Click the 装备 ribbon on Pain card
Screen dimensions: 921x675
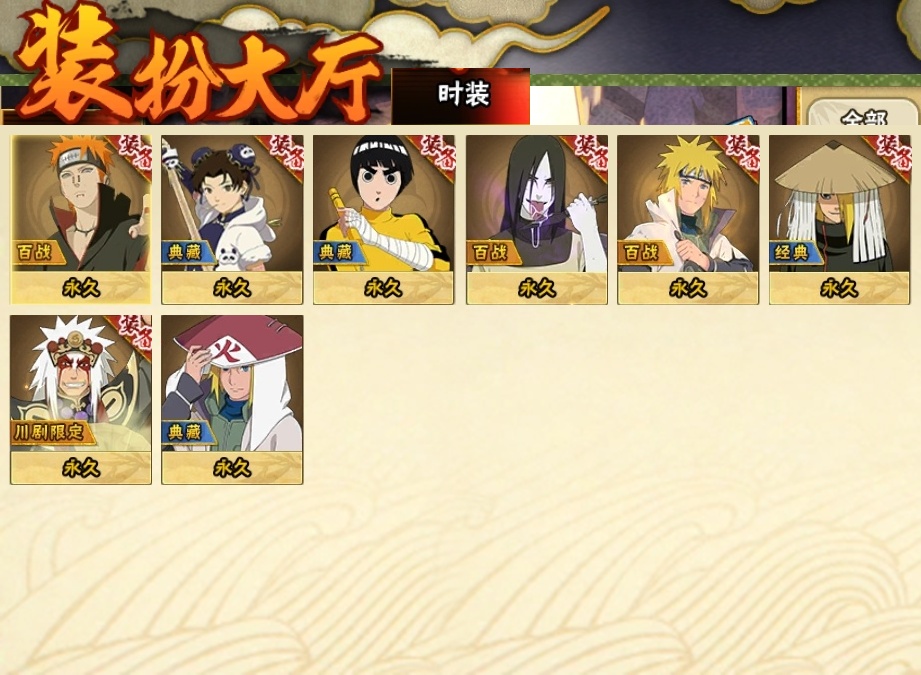137,150
